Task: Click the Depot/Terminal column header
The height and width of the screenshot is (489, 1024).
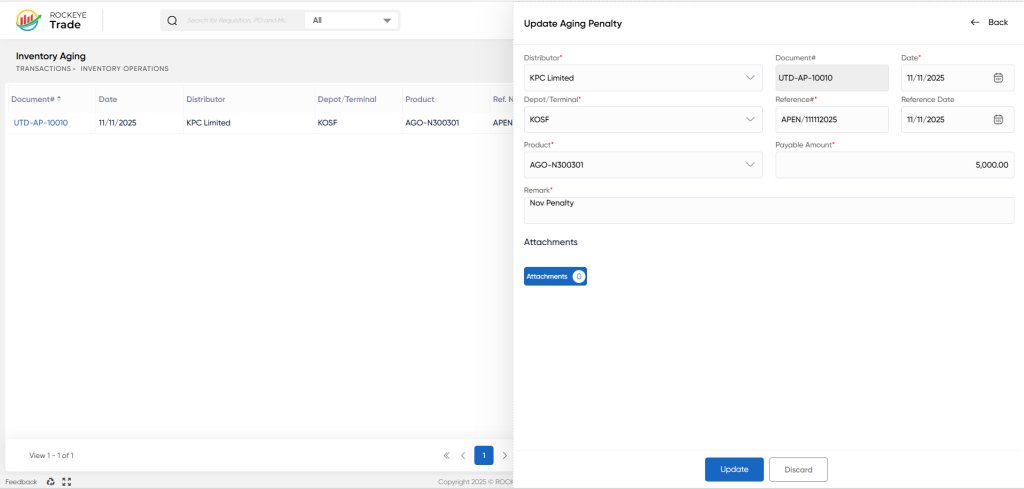Action: pyautogui.click(x=347, y=99)
